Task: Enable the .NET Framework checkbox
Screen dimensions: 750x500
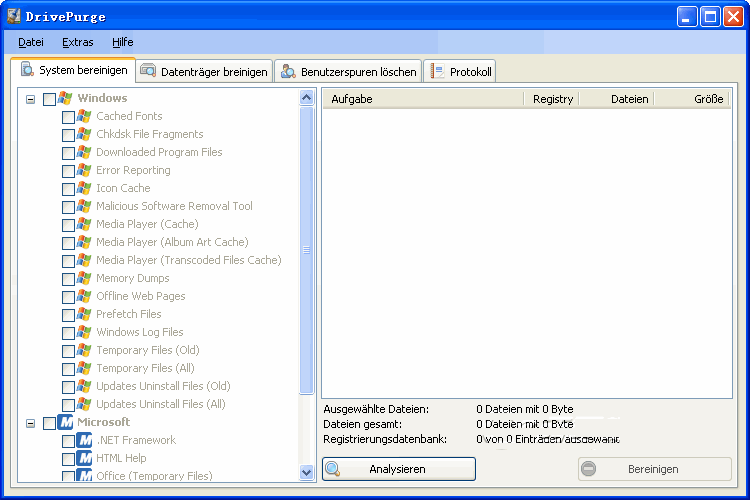Action: click(x=68, y=441)
